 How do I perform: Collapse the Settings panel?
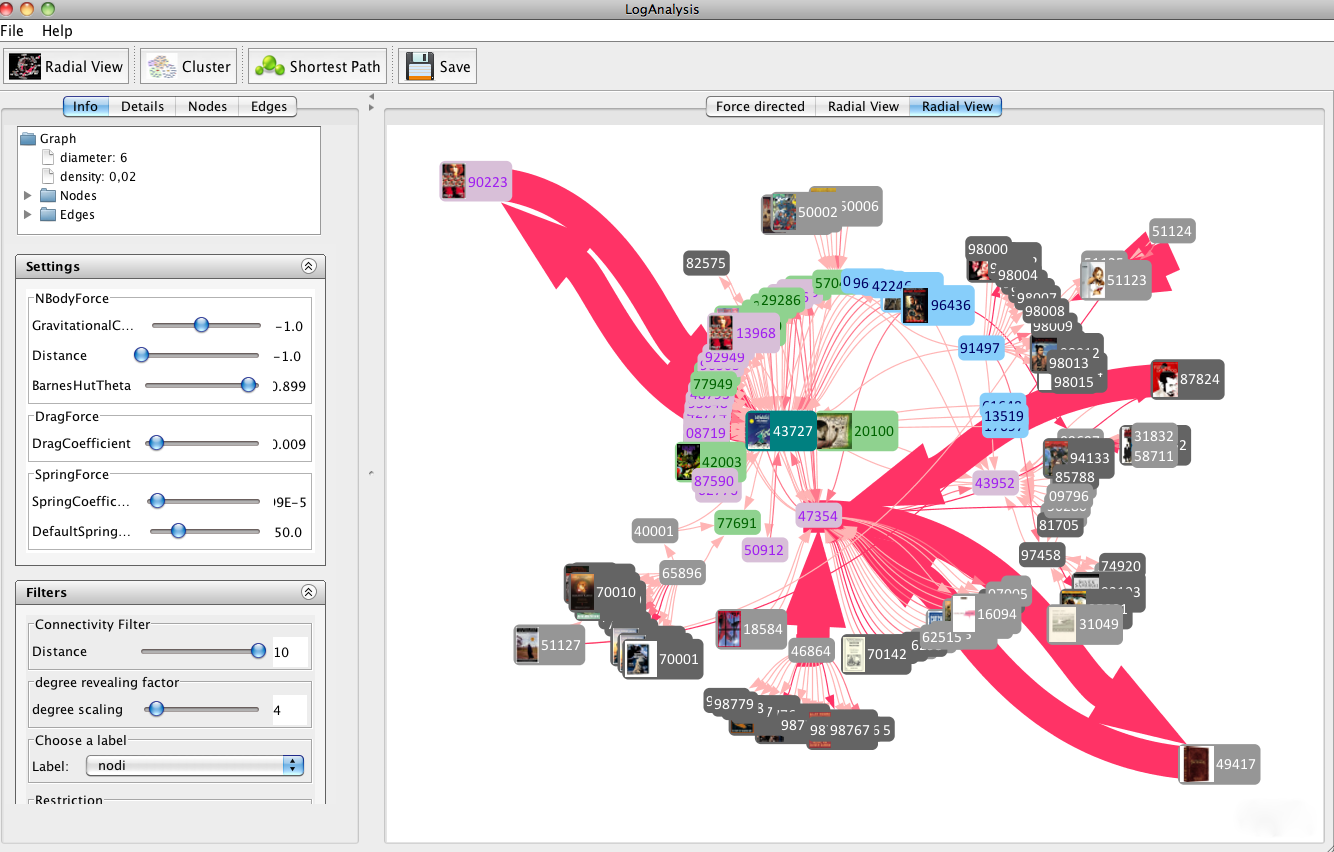309,267
